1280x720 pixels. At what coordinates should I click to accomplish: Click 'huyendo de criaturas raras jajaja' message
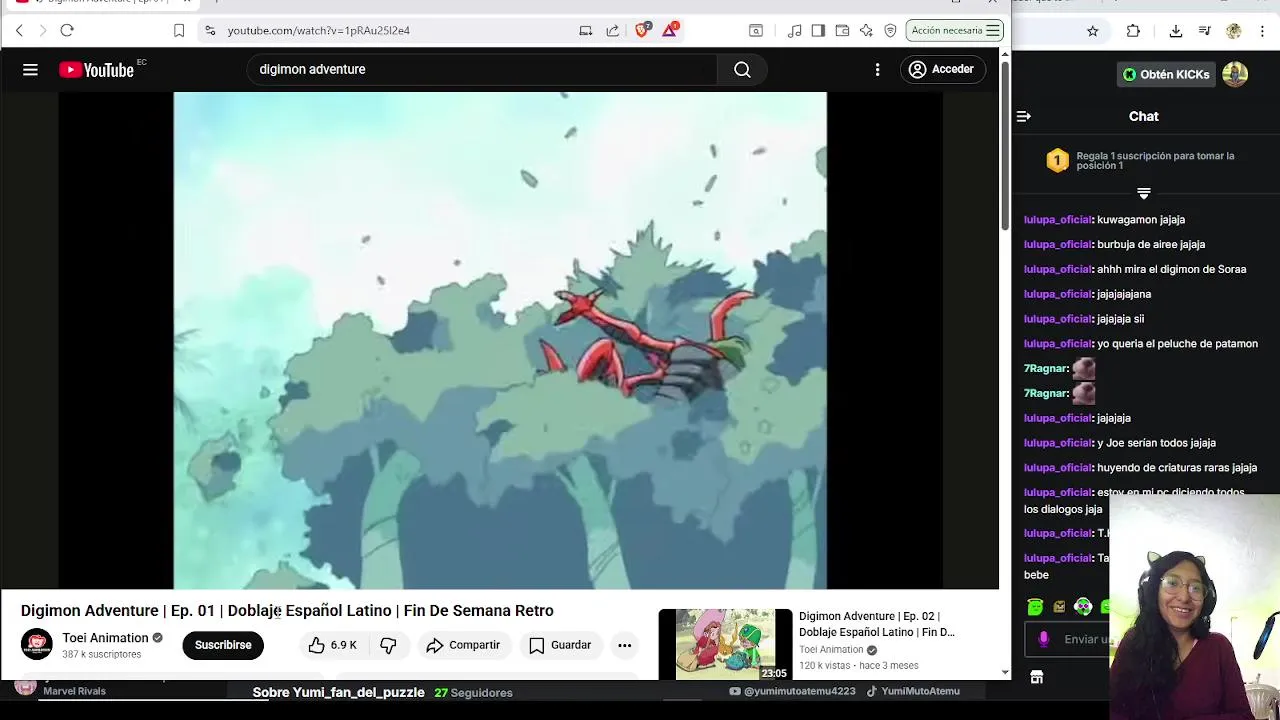click(1177, 467)
